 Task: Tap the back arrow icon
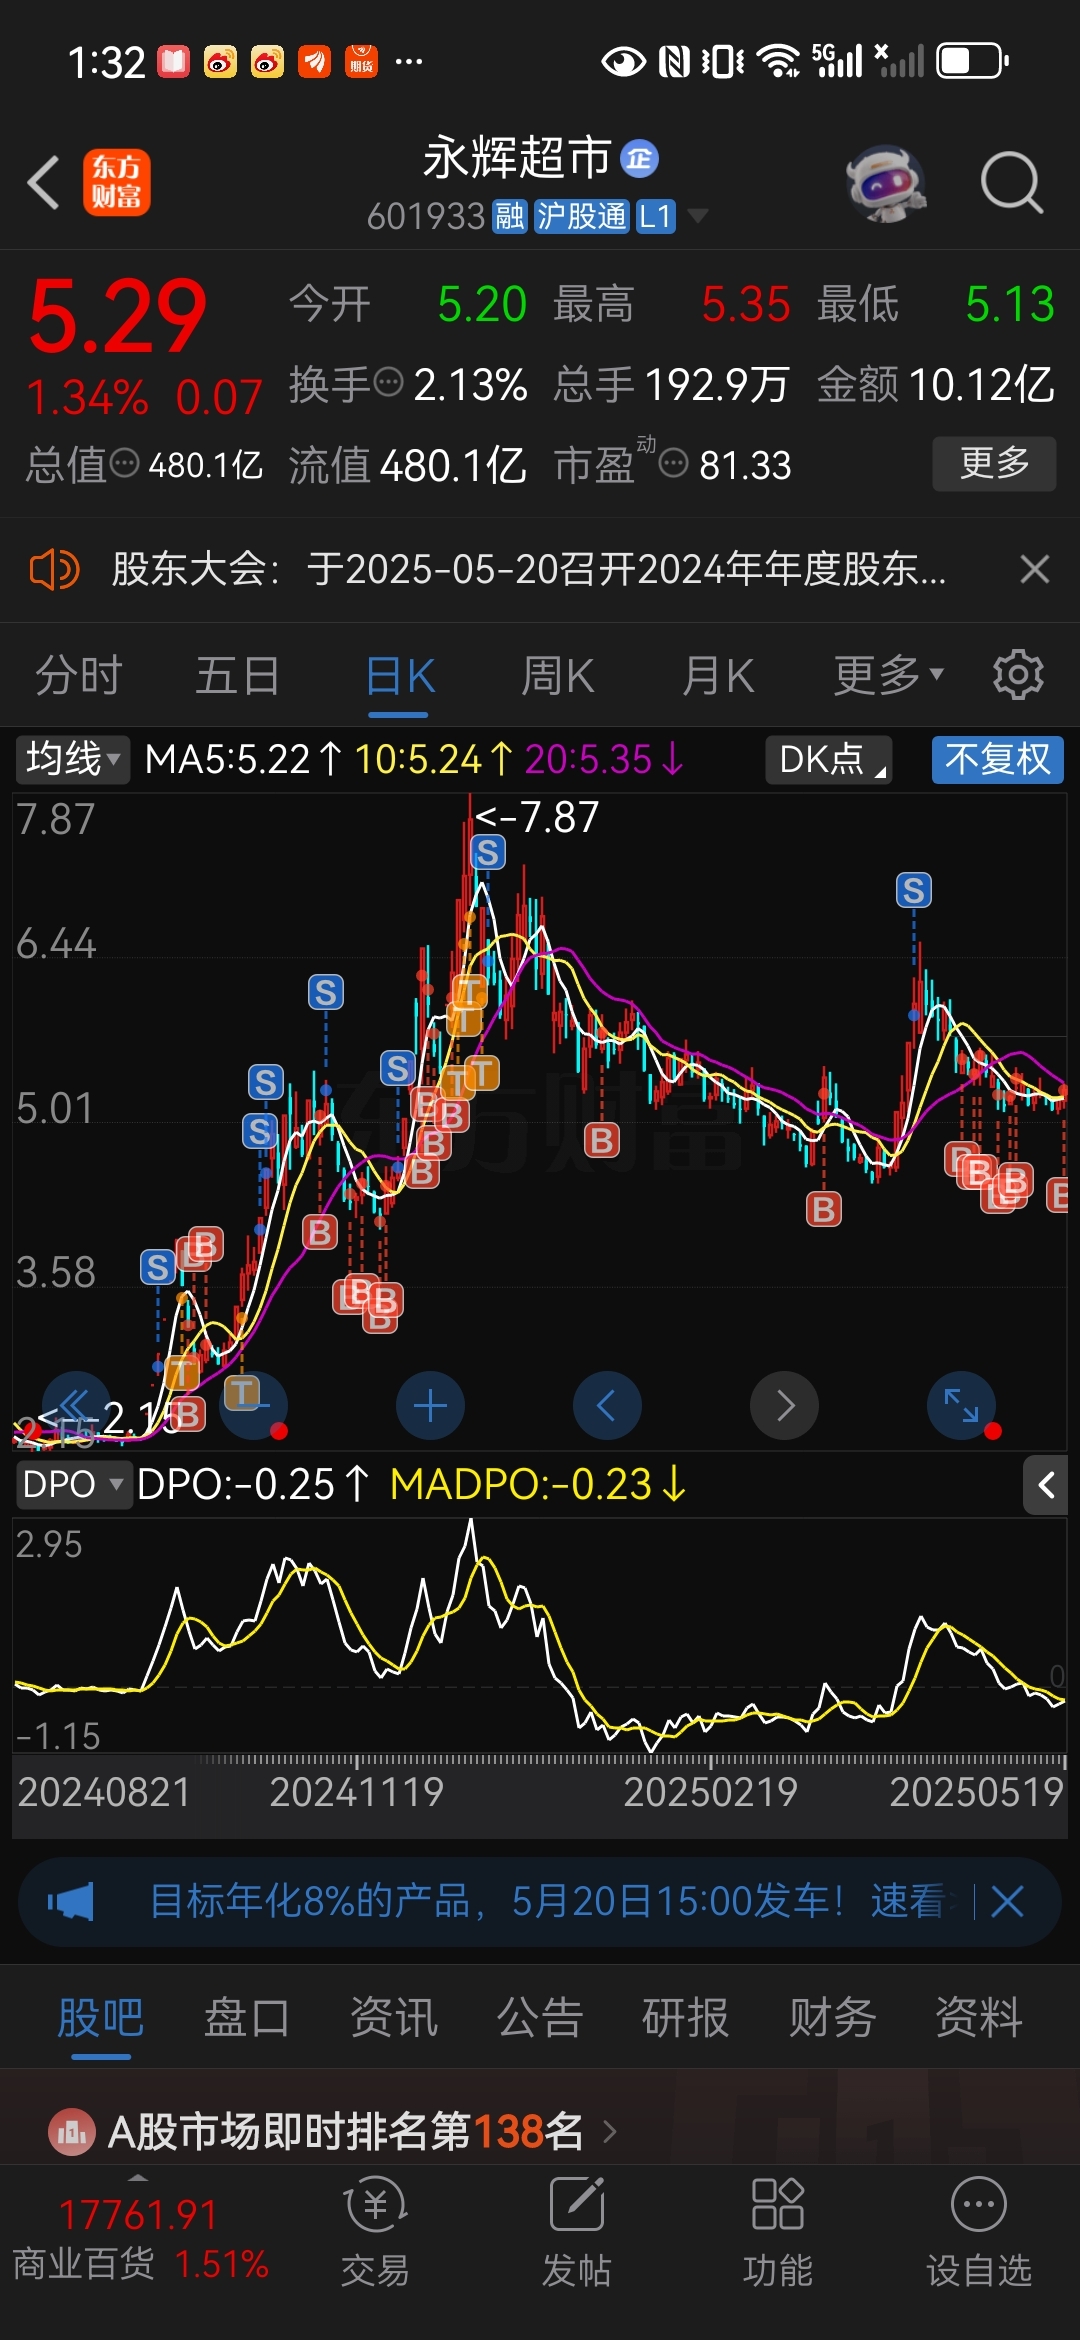click(x=44, y=183)
